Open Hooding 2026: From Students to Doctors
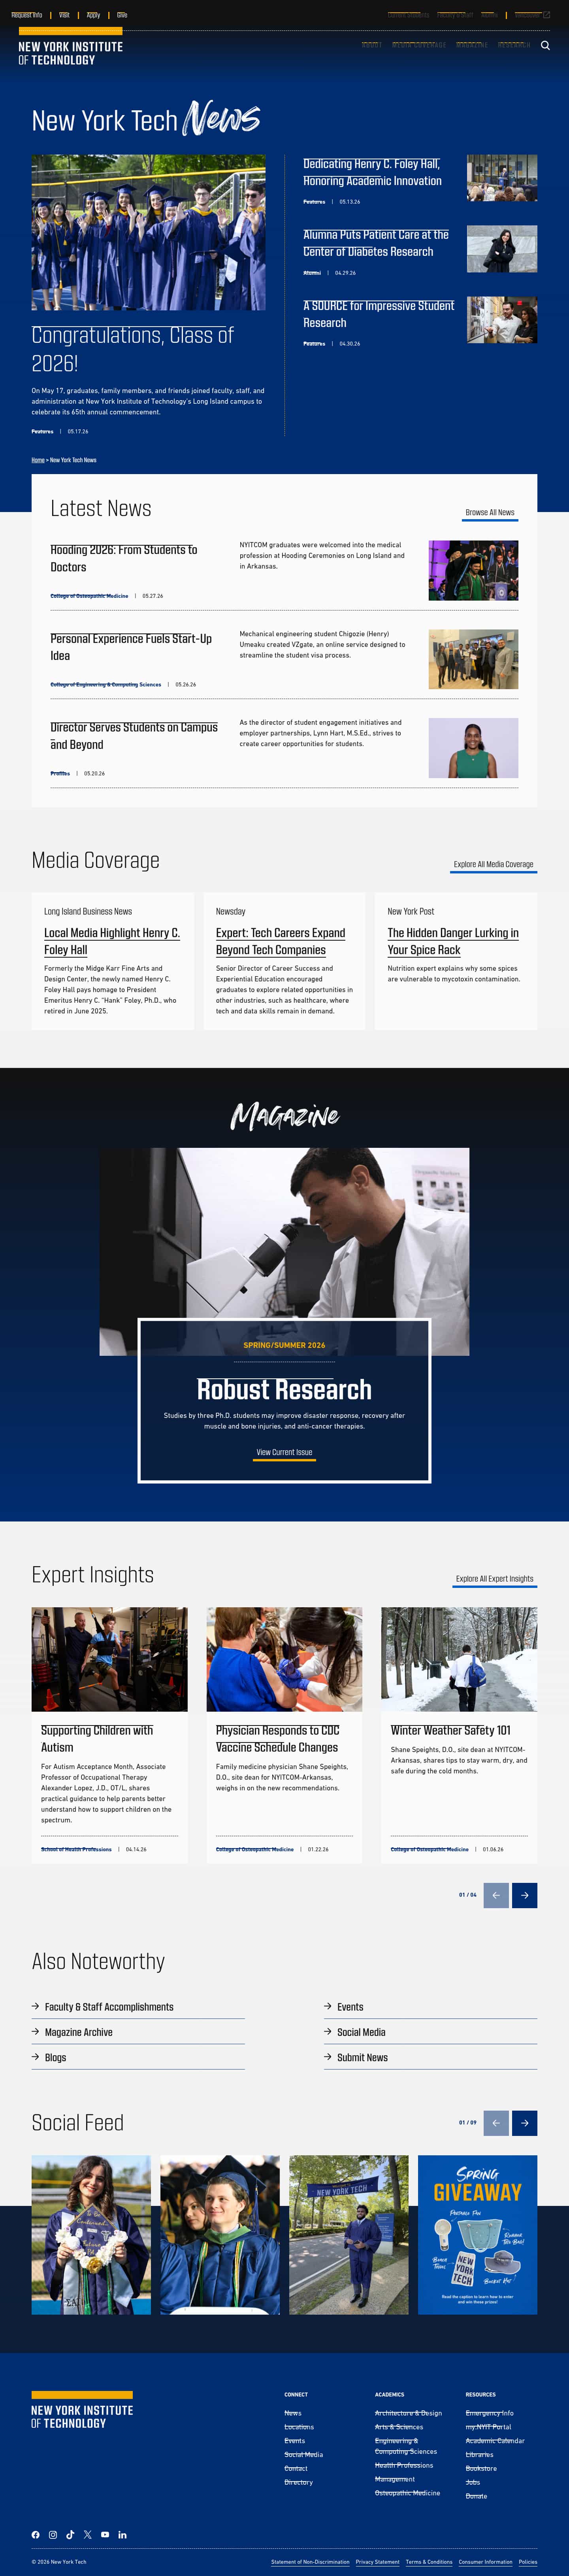This screenshot has width=569, height=2576. [x=124, y=558]
